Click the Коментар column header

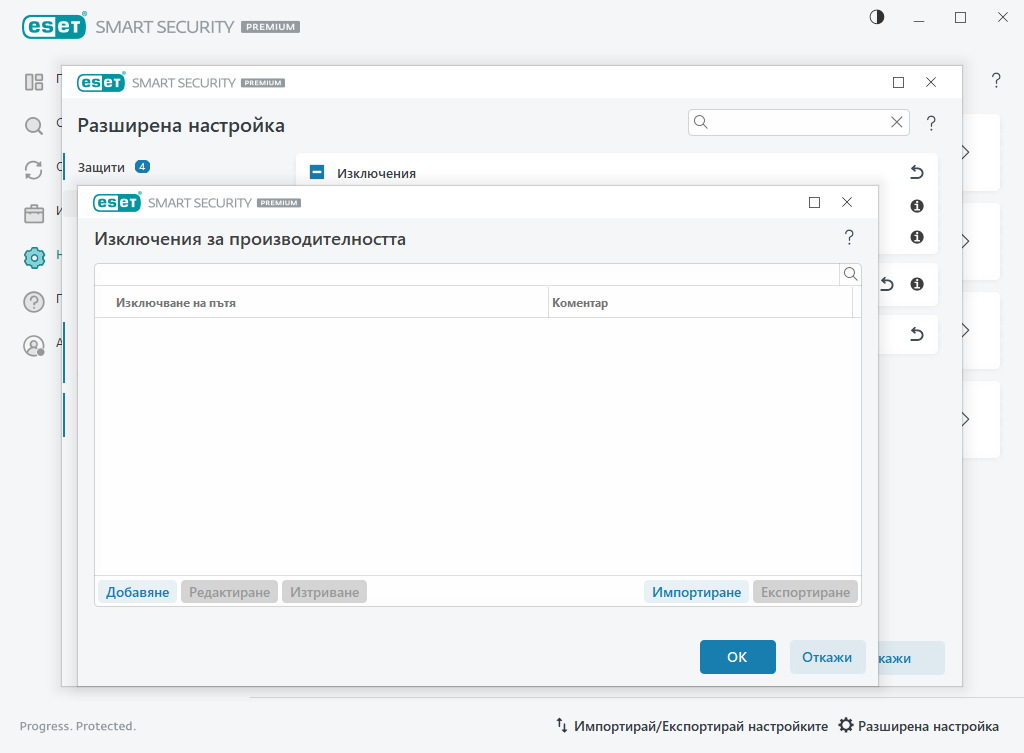[700, 302]
